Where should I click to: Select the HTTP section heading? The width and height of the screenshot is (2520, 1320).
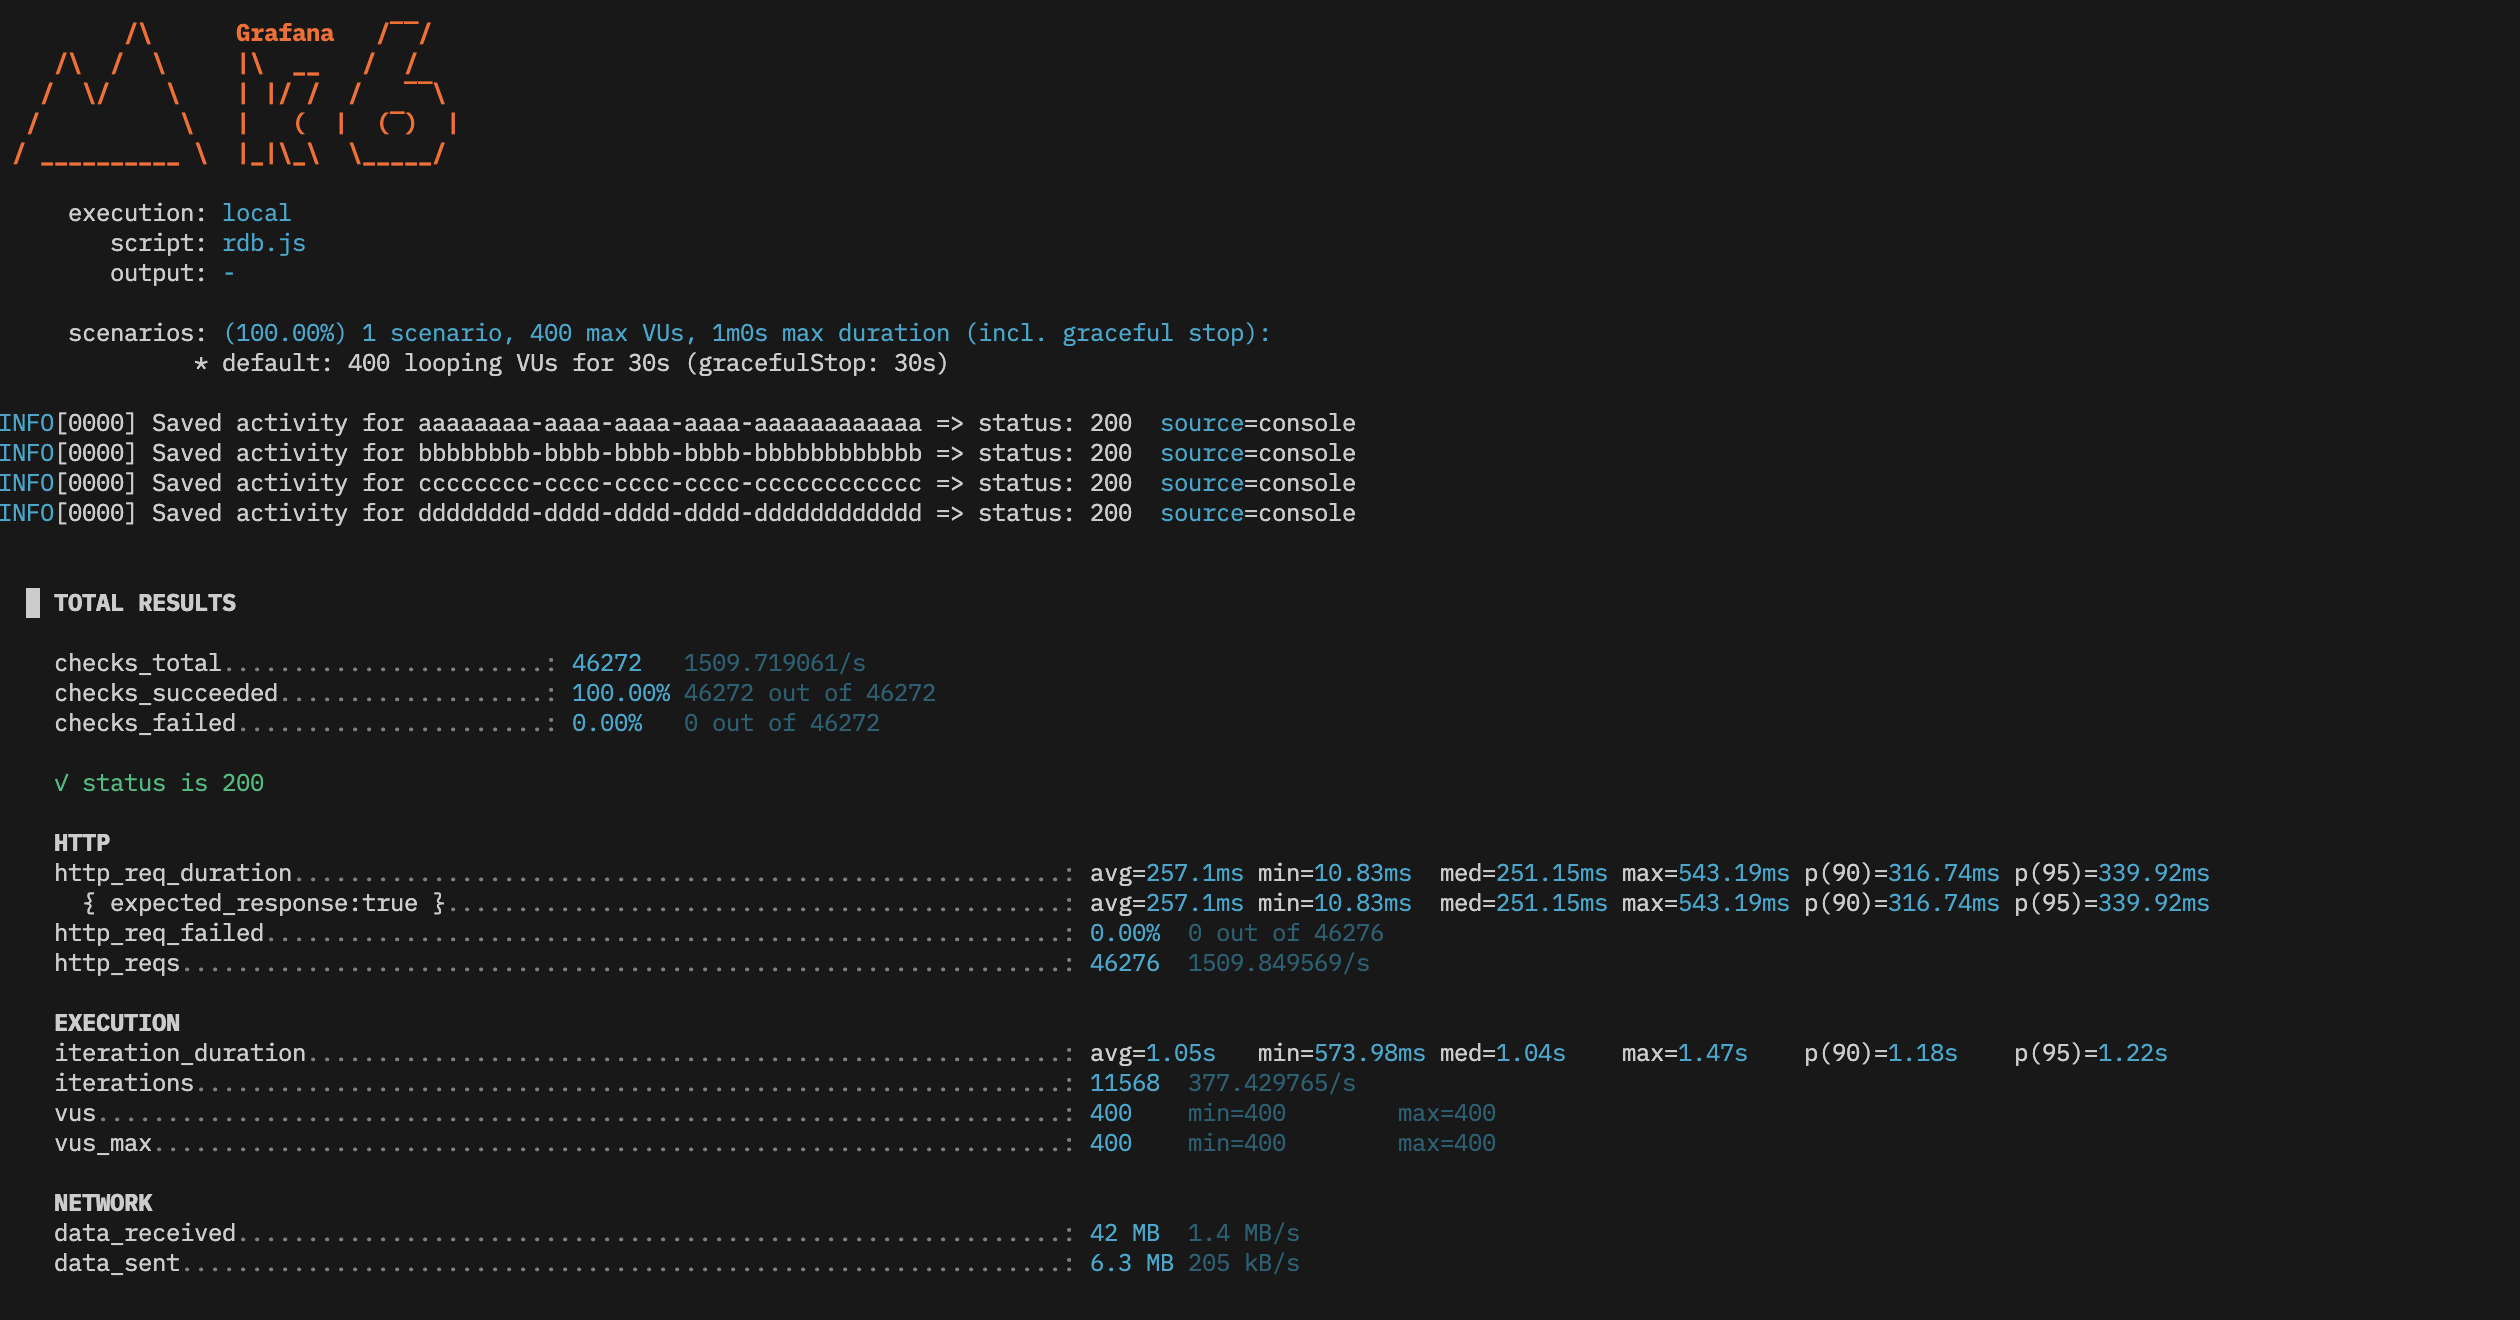coord(82,843)
